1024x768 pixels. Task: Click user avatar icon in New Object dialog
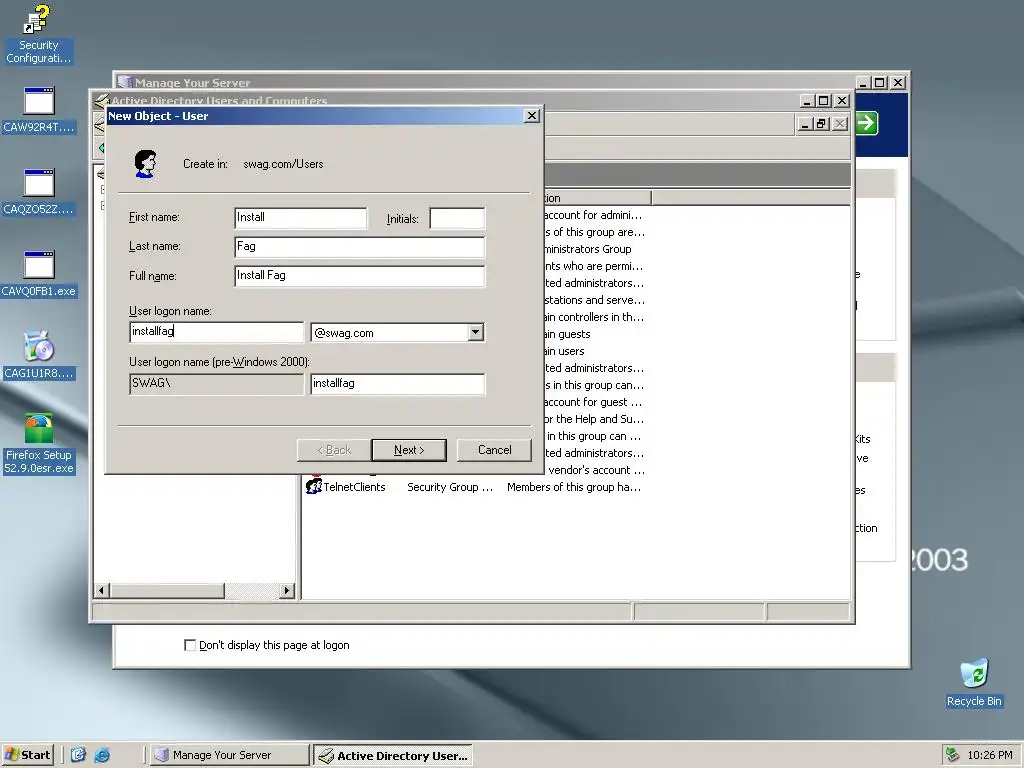coord(146,163)
